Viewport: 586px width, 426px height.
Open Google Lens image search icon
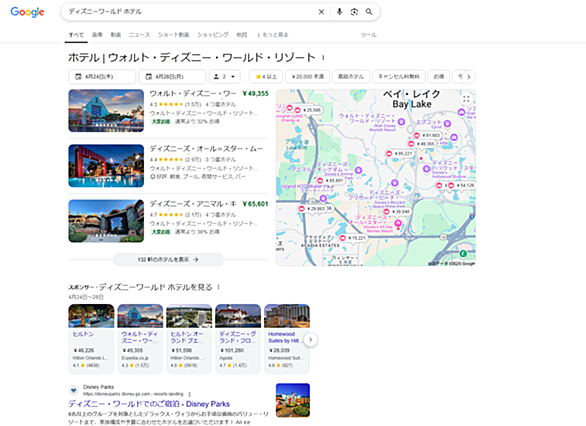354,12
